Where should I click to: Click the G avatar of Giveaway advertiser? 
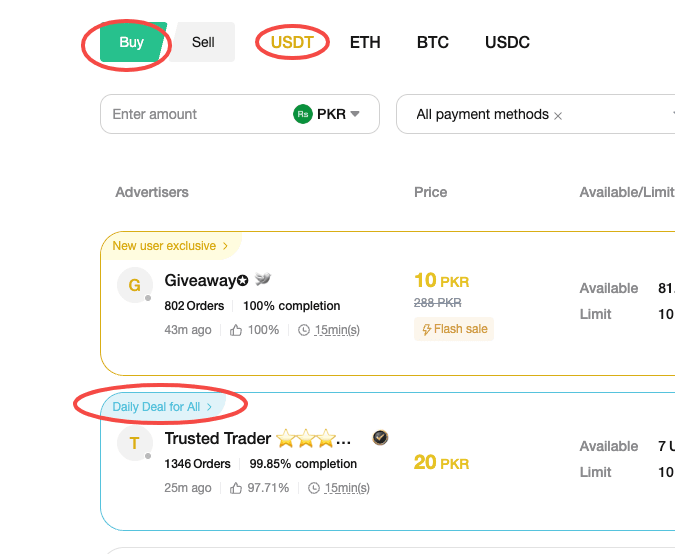(135, 285)
